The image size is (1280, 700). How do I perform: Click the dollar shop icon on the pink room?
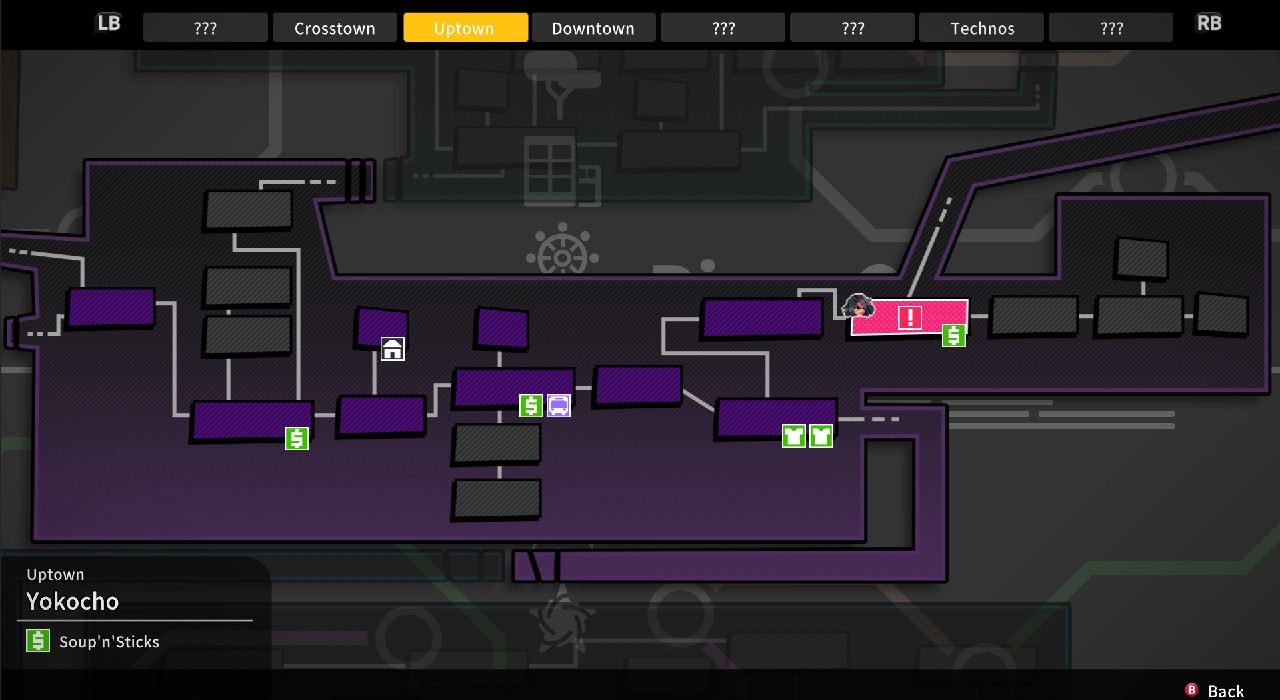(954, 335)
